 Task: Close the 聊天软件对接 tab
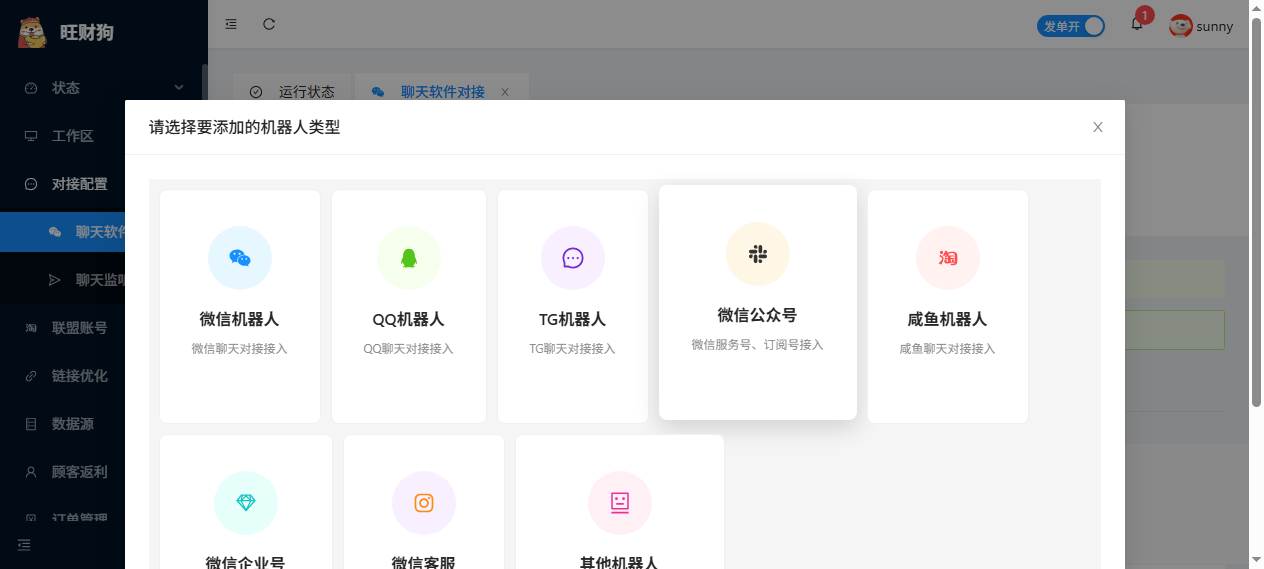(505, 92)
